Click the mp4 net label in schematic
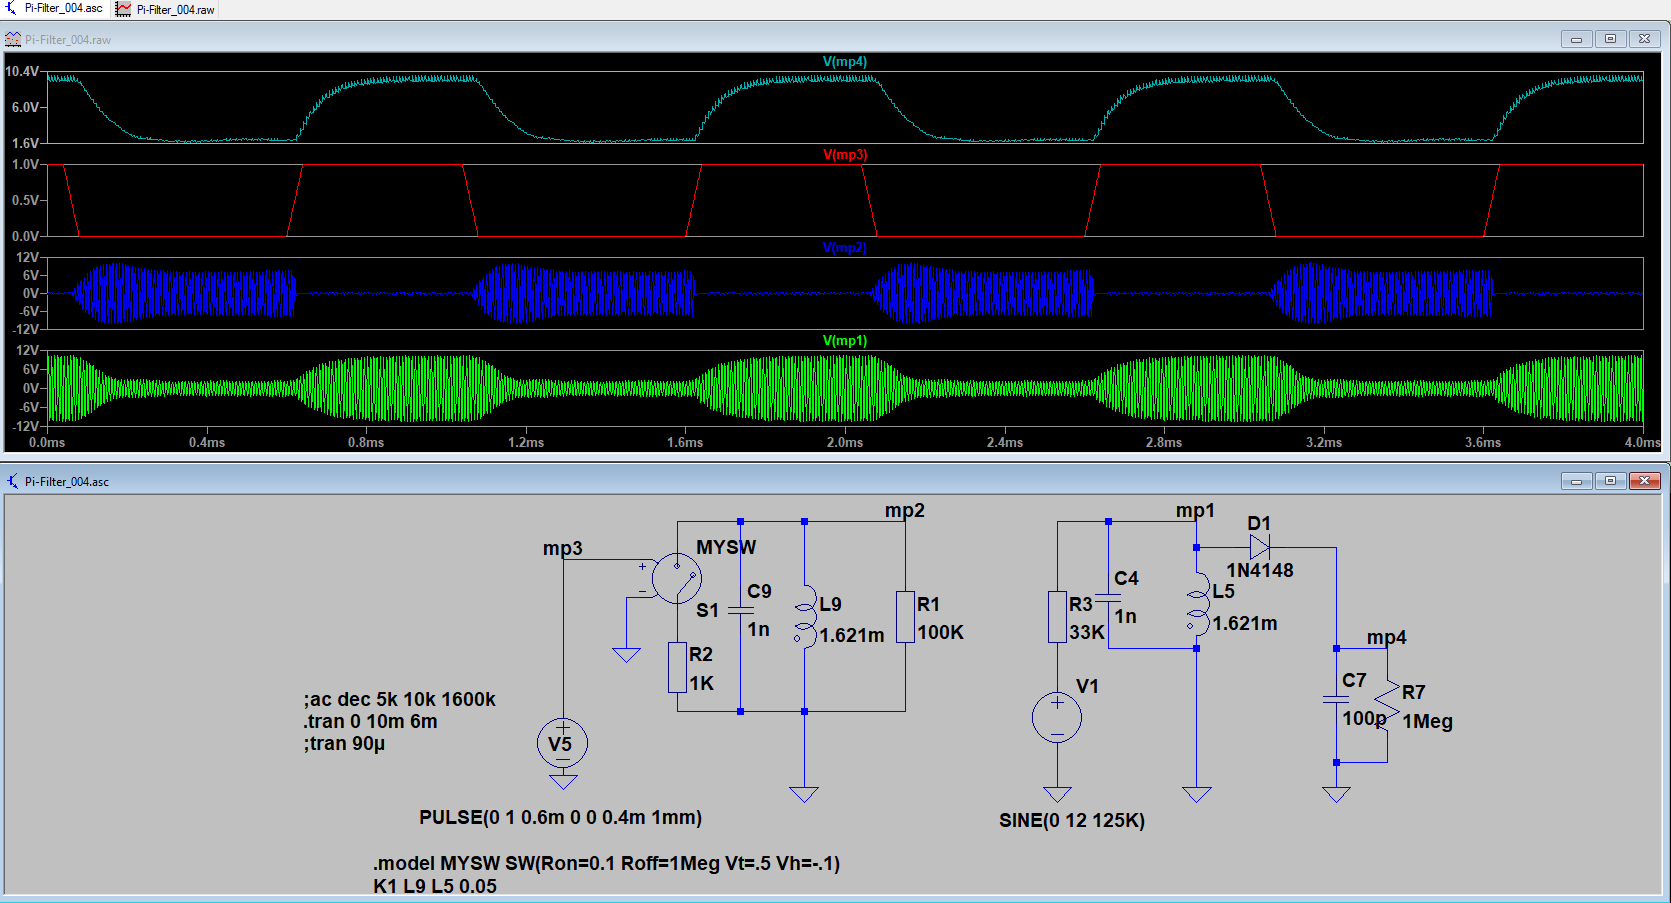Screen dimensions: 1671x903 1387,637
